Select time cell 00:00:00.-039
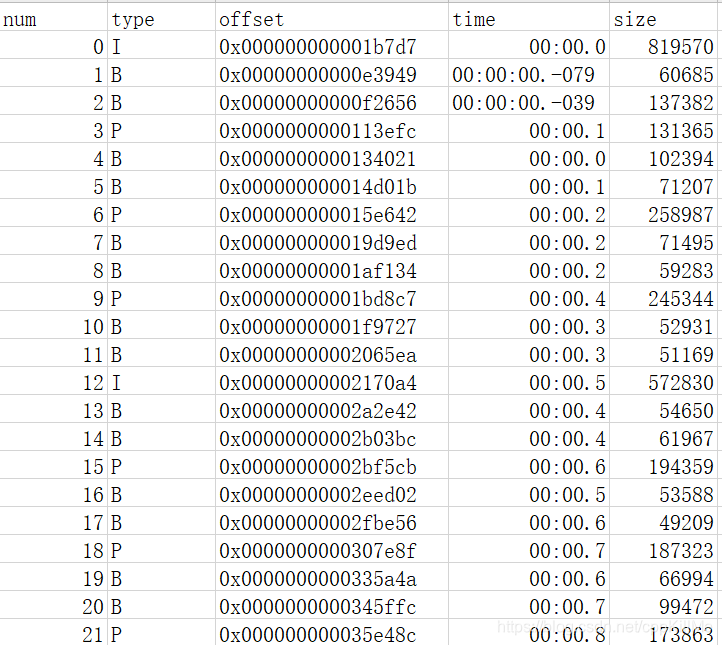The width and height of the screenshot is (722, 645). (529, 103)
